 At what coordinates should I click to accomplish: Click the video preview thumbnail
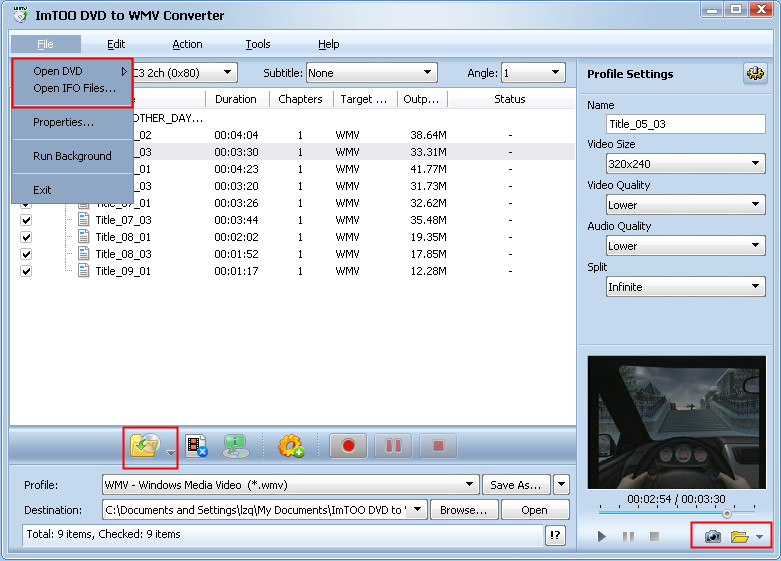click(676, 422)
